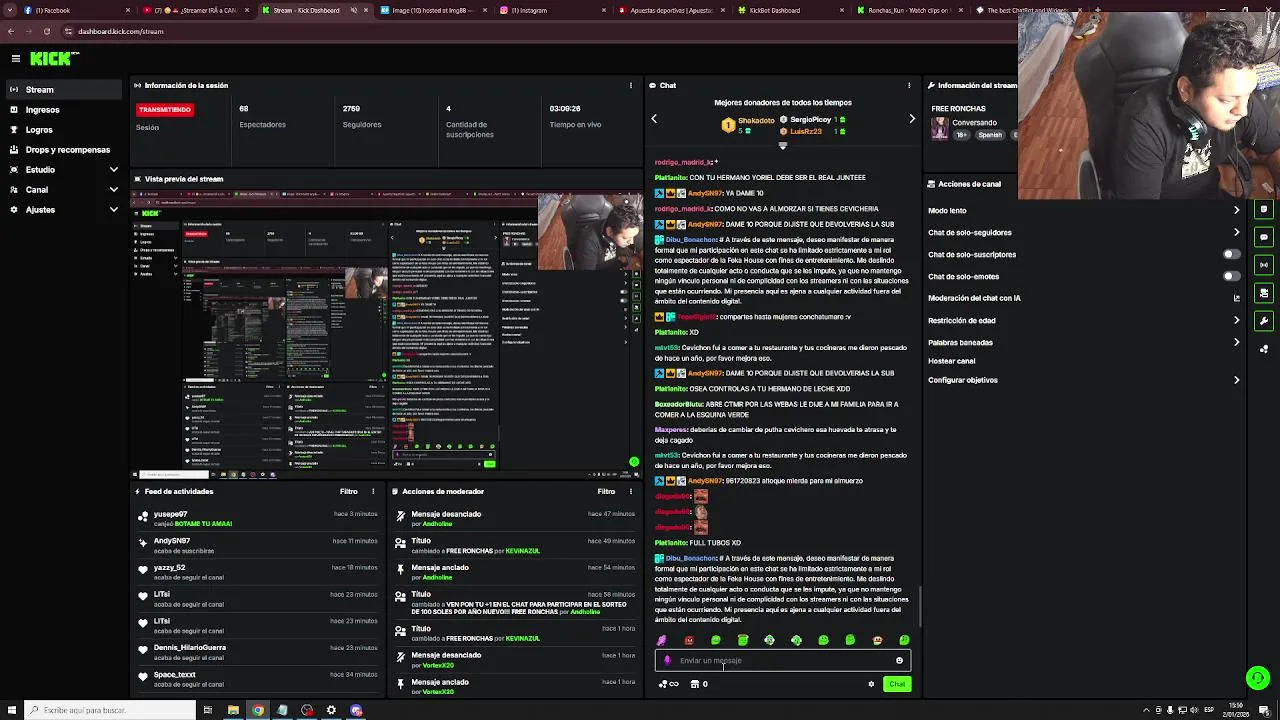The width and height of the screenshot is (1280, 720).
Task: Toggle the chat bubble widget icon in right strip
Action: (x=1264, y=238)
